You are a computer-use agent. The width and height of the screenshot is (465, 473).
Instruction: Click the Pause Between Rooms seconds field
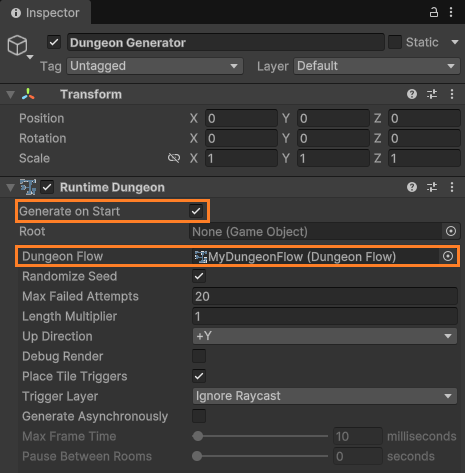(358, 456)
